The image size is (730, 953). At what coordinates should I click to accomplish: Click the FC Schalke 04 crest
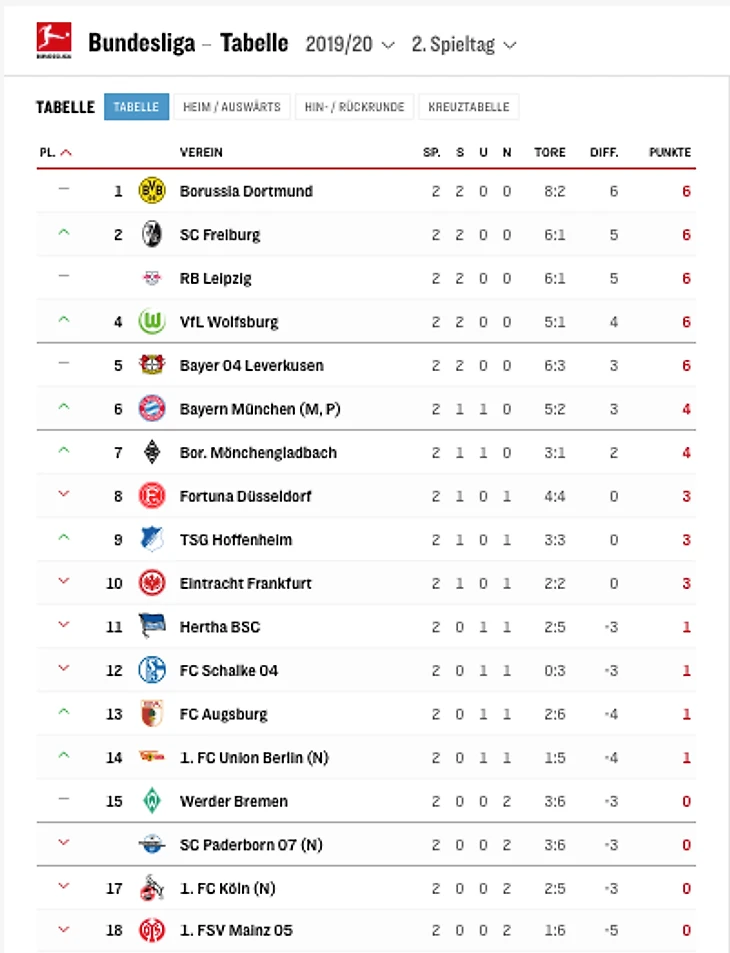pos(151,670)
